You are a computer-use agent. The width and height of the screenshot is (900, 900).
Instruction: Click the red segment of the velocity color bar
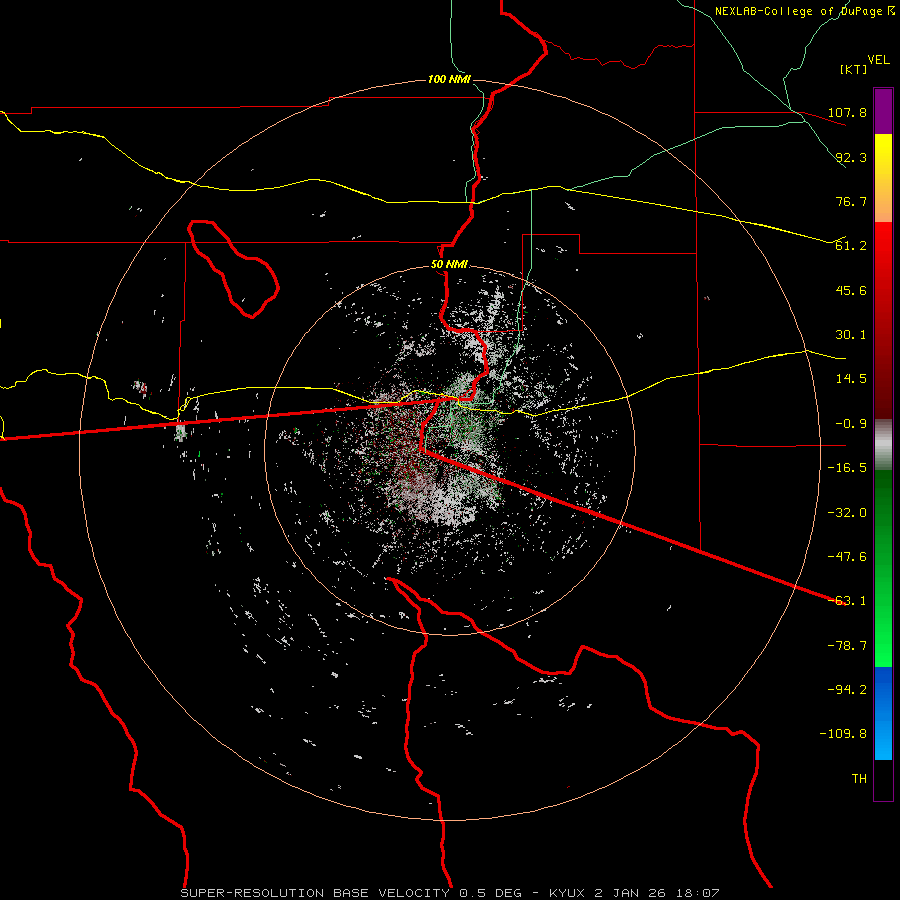pos(883,320)
